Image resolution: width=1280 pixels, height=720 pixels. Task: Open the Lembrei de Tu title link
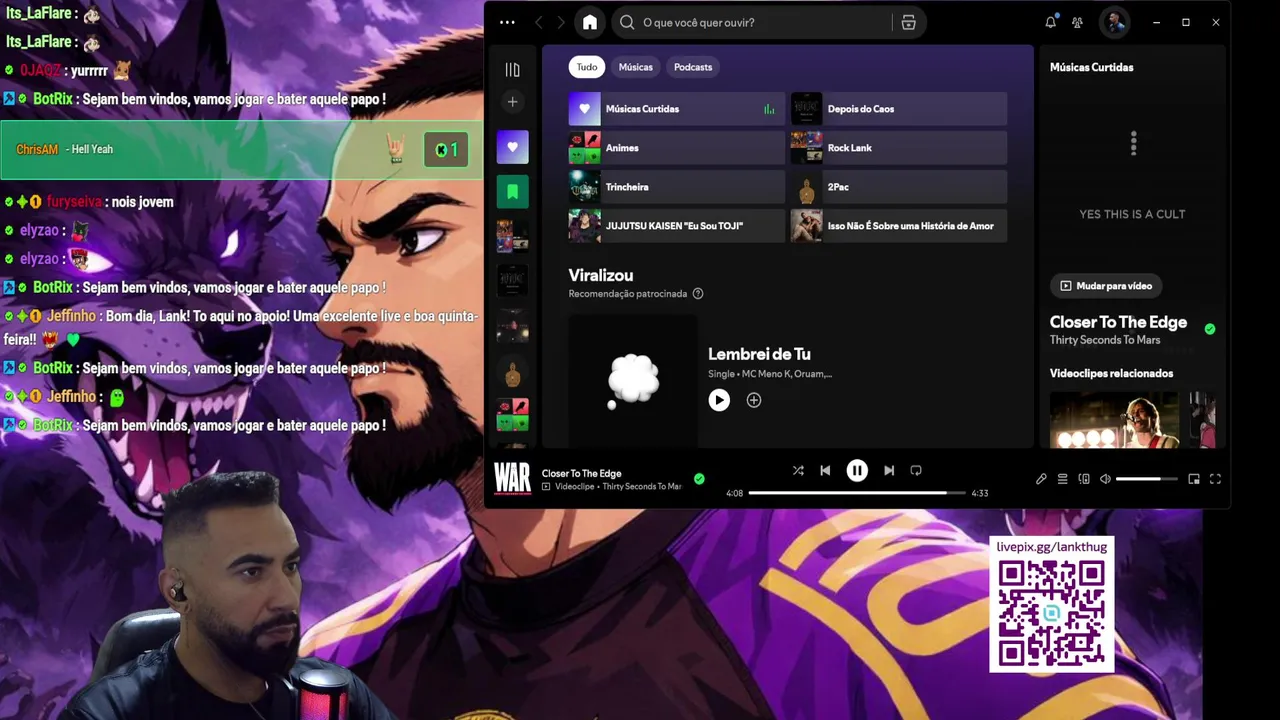[759, 354]
